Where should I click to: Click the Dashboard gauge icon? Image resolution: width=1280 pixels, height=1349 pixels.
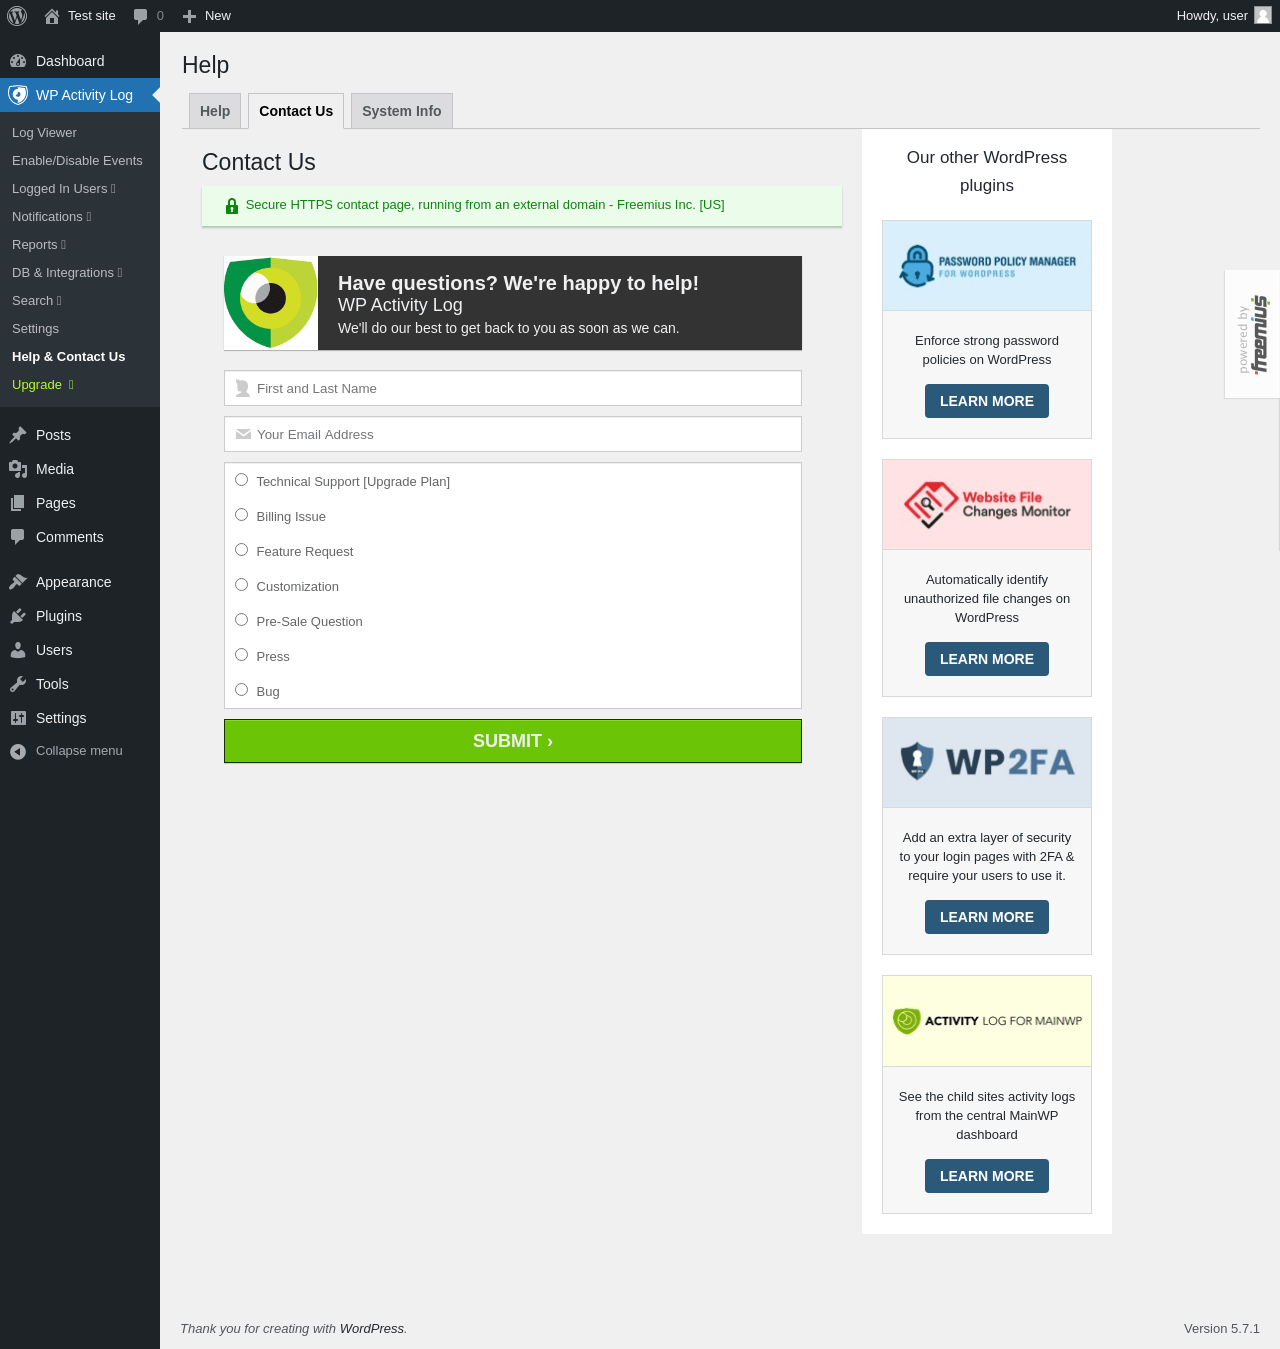(x=18, y=61)
